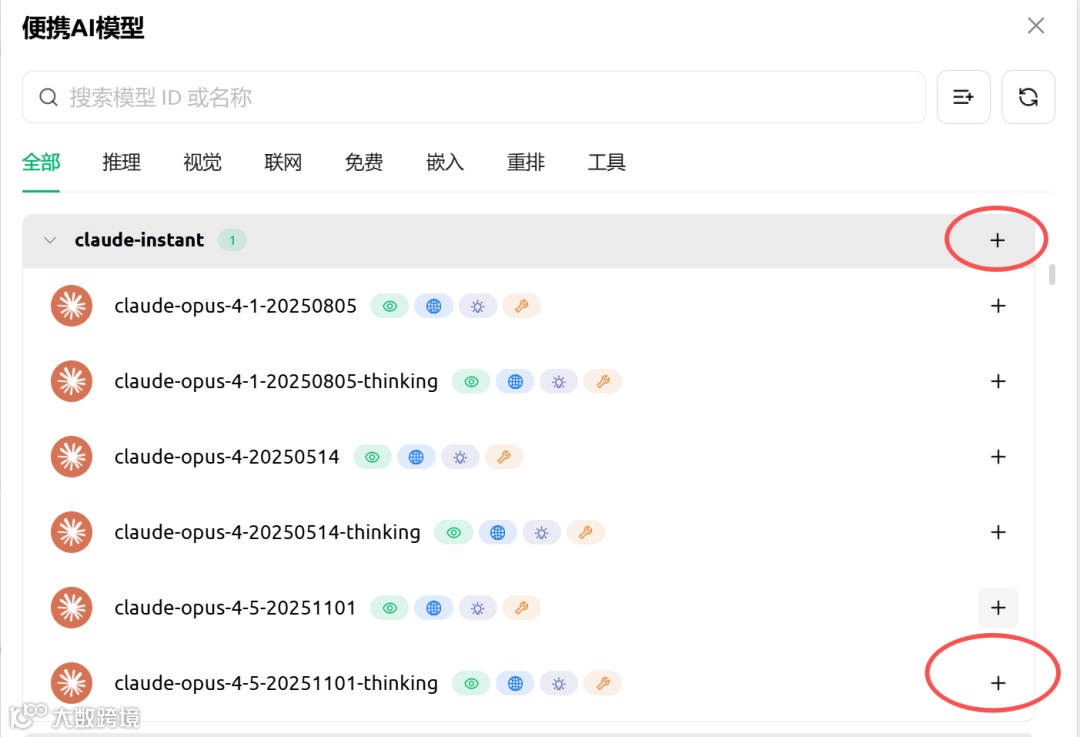This screenshot has height=737, width=1080.
Task: Click the Claude logo of claude-opus-4-5-20251101-thinking
Action: 72,683
